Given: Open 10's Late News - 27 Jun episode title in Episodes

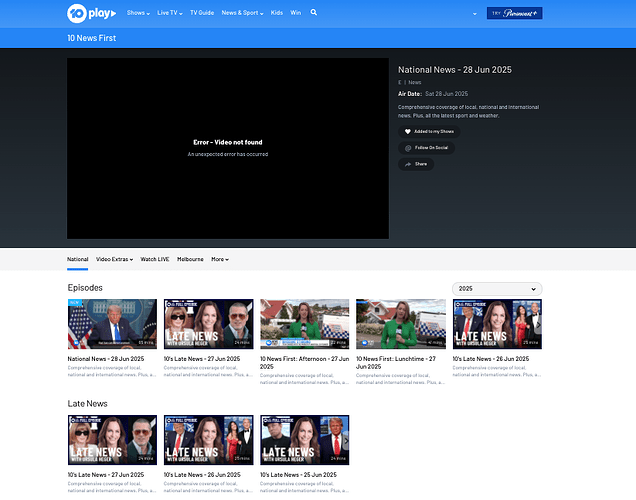Looking at the screenshot, I should coord(202,359).
